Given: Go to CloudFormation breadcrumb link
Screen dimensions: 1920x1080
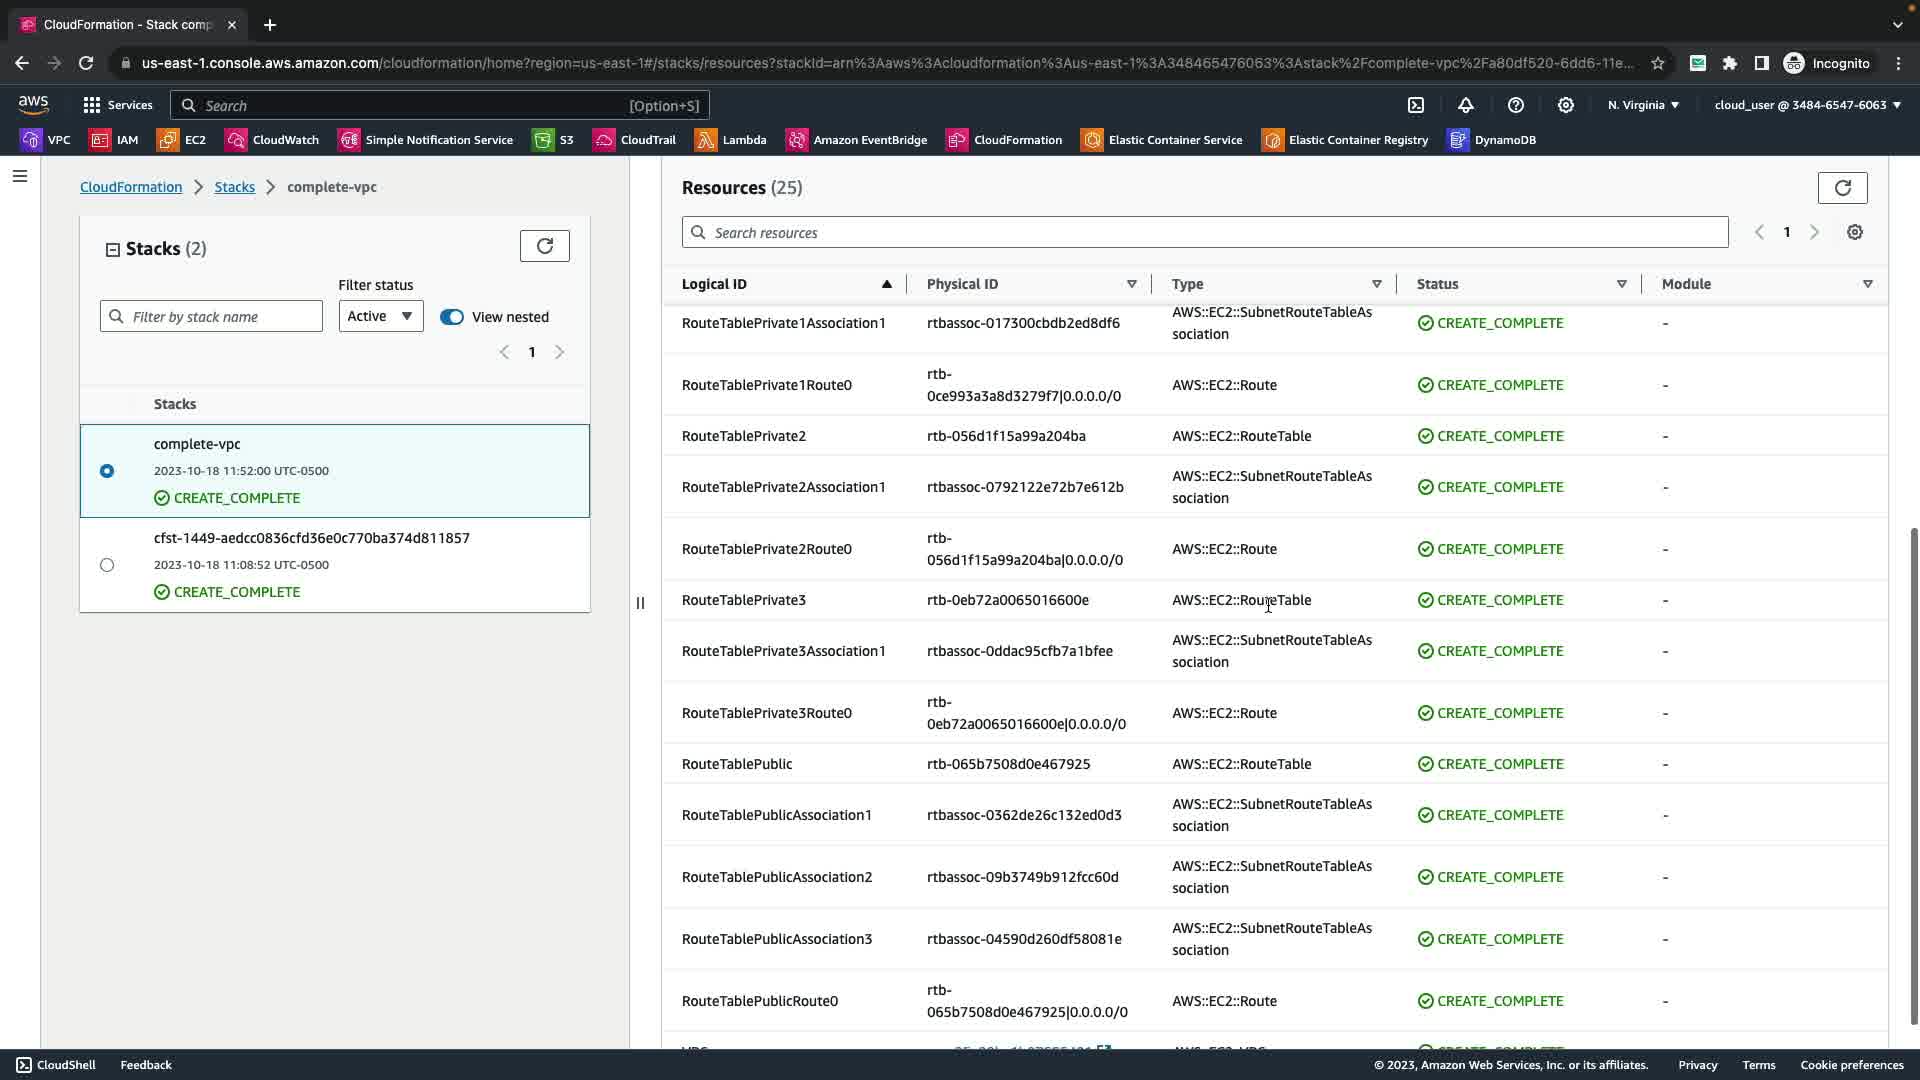Looking at the screenshot, I should [x=131, y=187].
